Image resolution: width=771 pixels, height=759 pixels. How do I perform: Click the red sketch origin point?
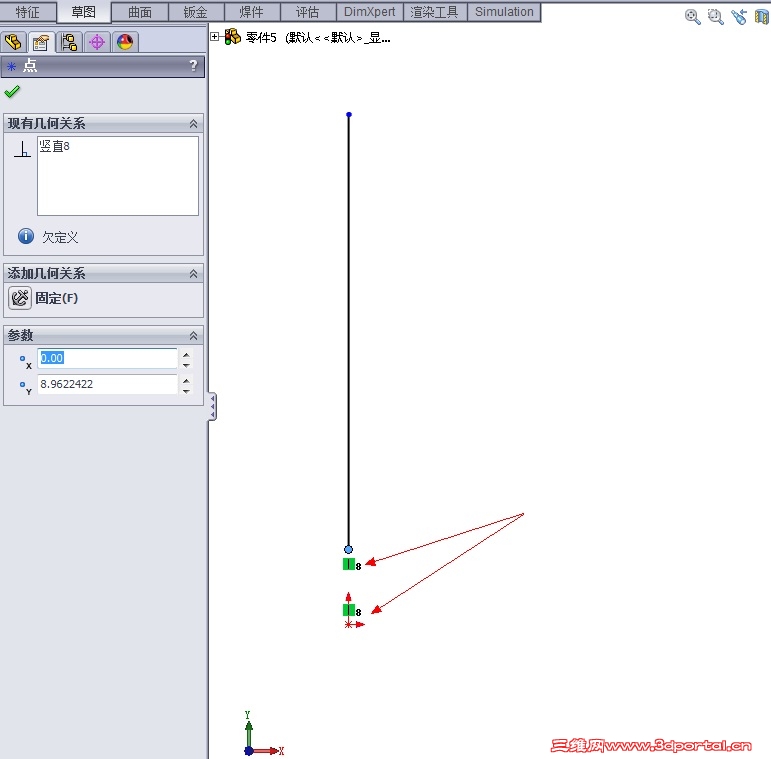coord(349,624)
